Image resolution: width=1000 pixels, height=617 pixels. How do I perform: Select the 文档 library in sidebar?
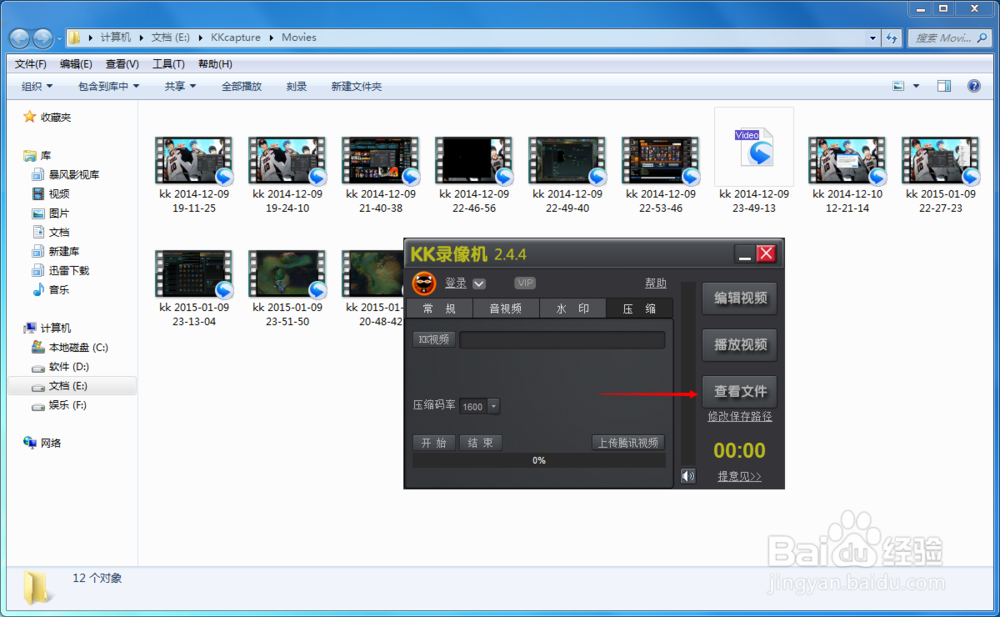[x=50, y=232]
